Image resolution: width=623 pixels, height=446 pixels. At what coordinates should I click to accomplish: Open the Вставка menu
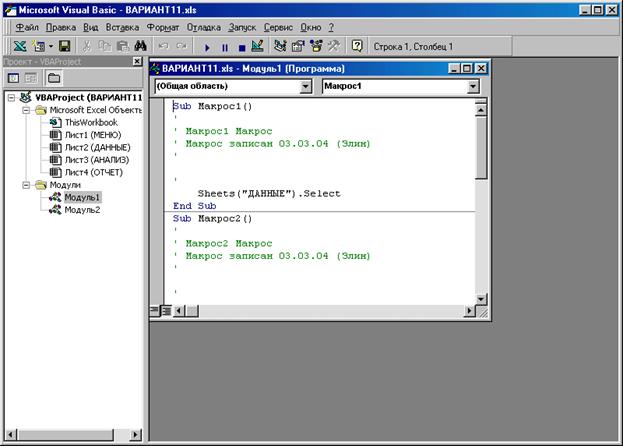(121, 27)
